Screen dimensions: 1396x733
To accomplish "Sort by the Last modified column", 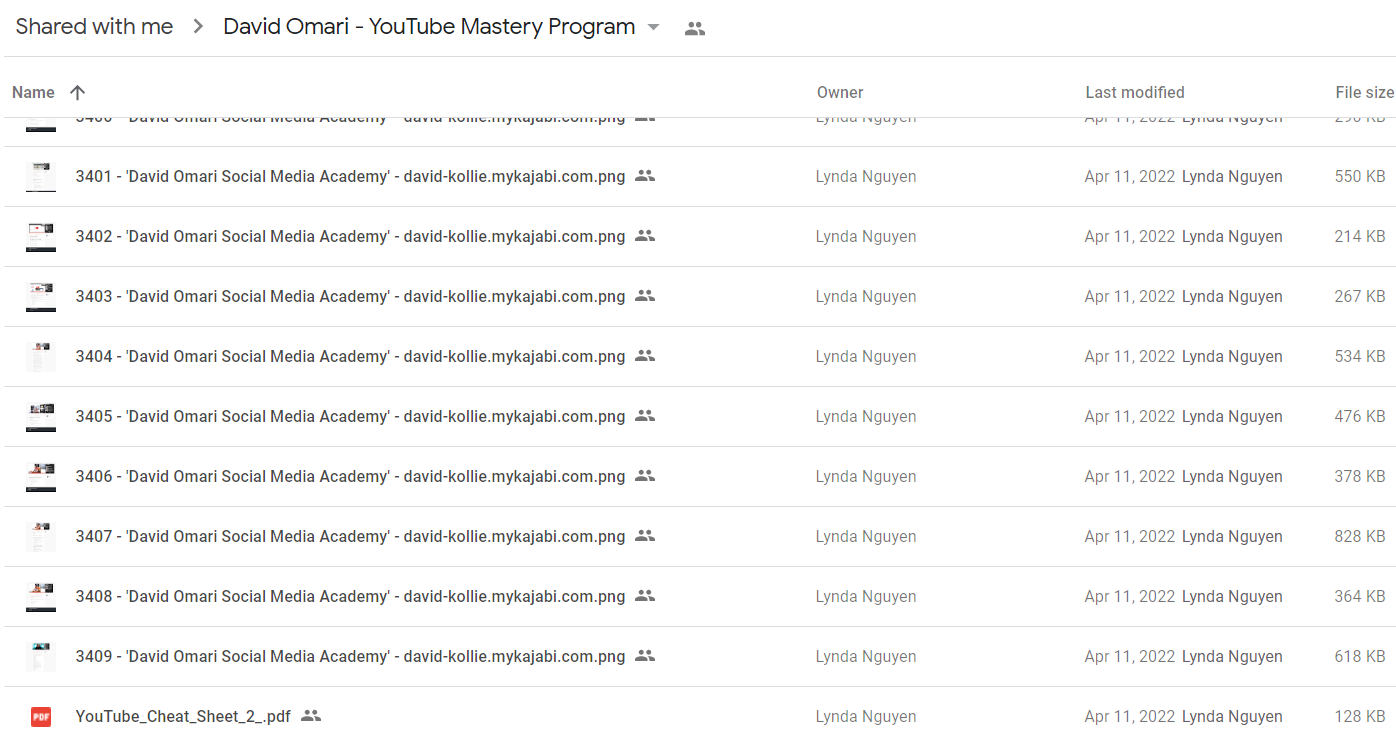I will pyautogui.click(x=1135, y=92).
